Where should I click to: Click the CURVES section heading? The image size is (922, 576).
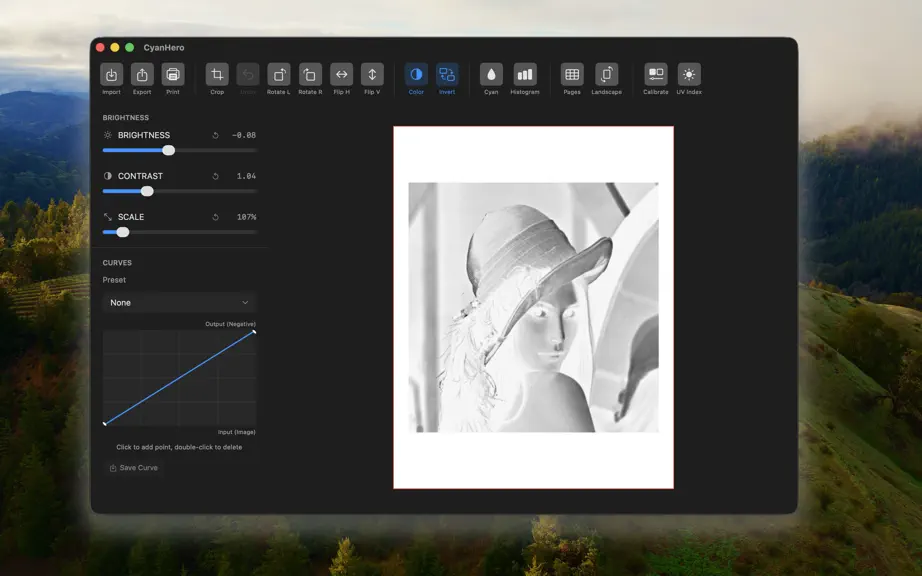[117, 263]
